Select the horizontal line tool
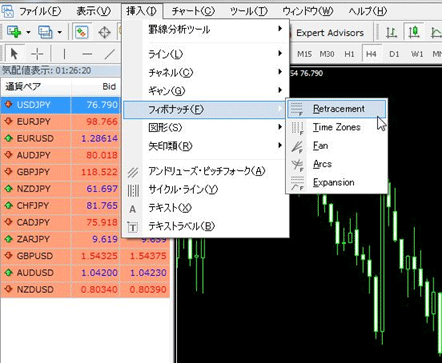Viewport: 442px width, 363px height. pos(87,53)
